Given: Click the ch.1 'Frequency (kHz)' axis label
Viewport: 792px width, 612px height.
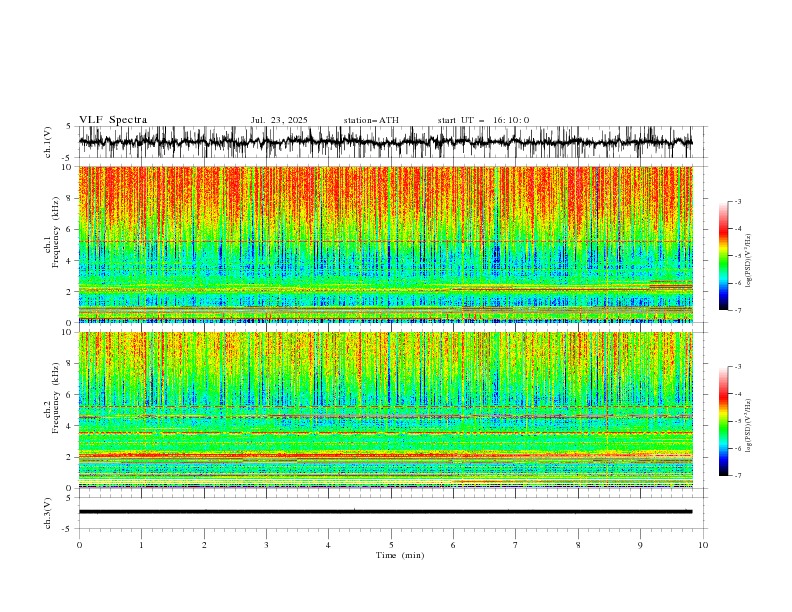Looking at the screenshot, I should [x=55, y=233].
